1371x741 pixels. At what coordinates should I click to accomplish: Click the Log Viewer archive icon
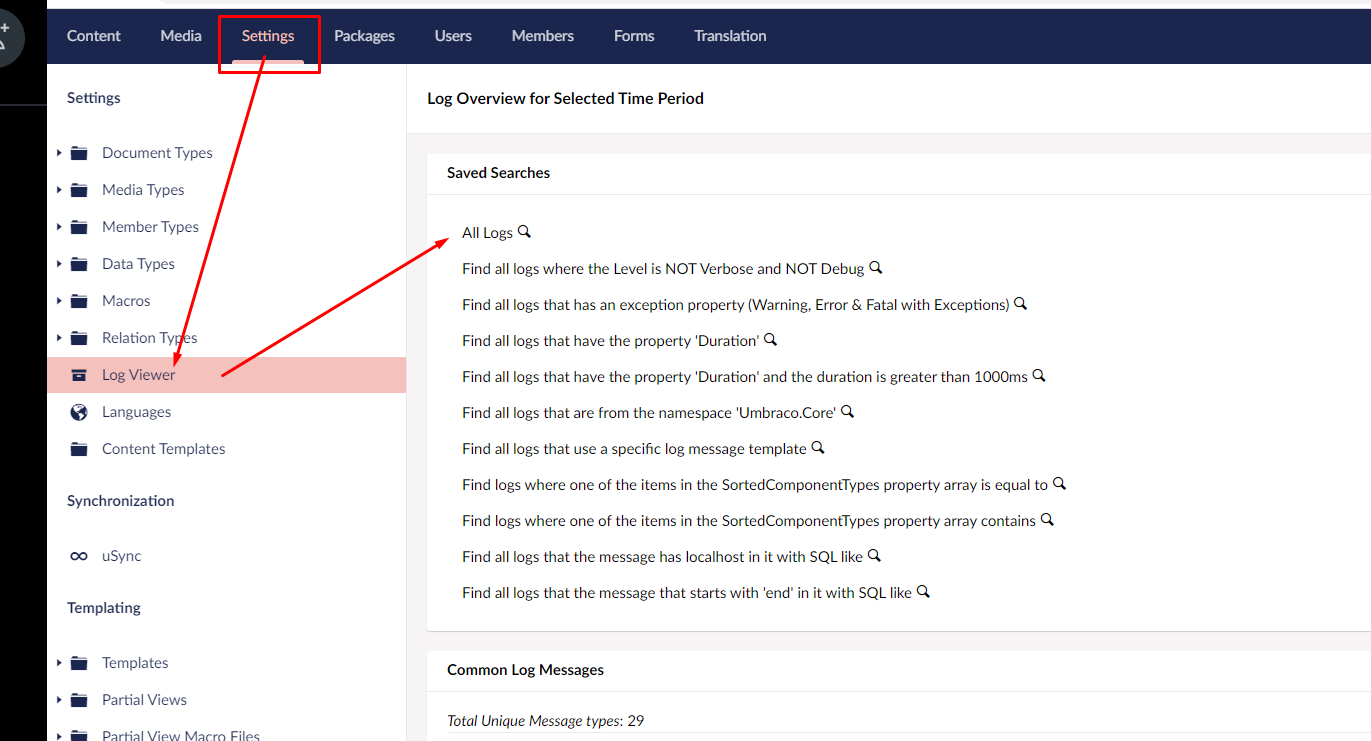click(x=79, y=375)
